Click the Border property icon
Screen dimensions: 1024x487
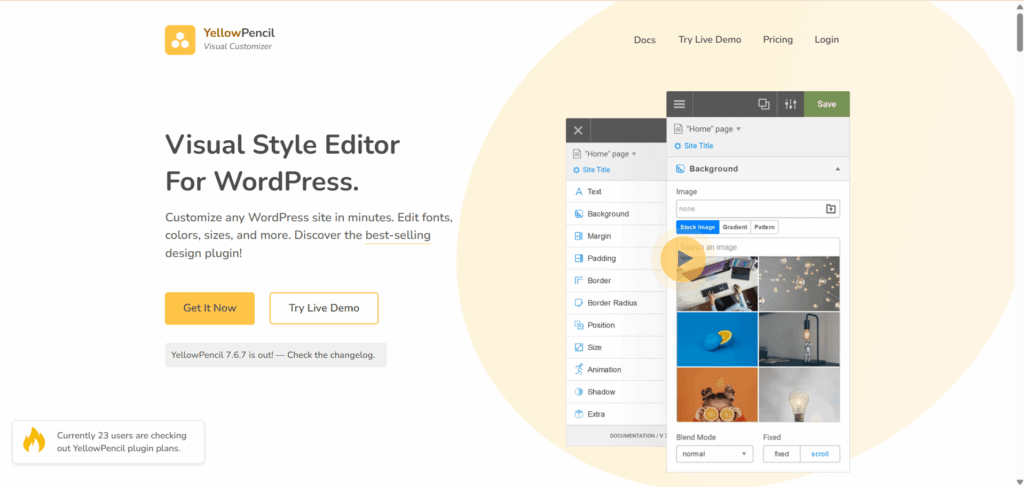tap(578, 281)
